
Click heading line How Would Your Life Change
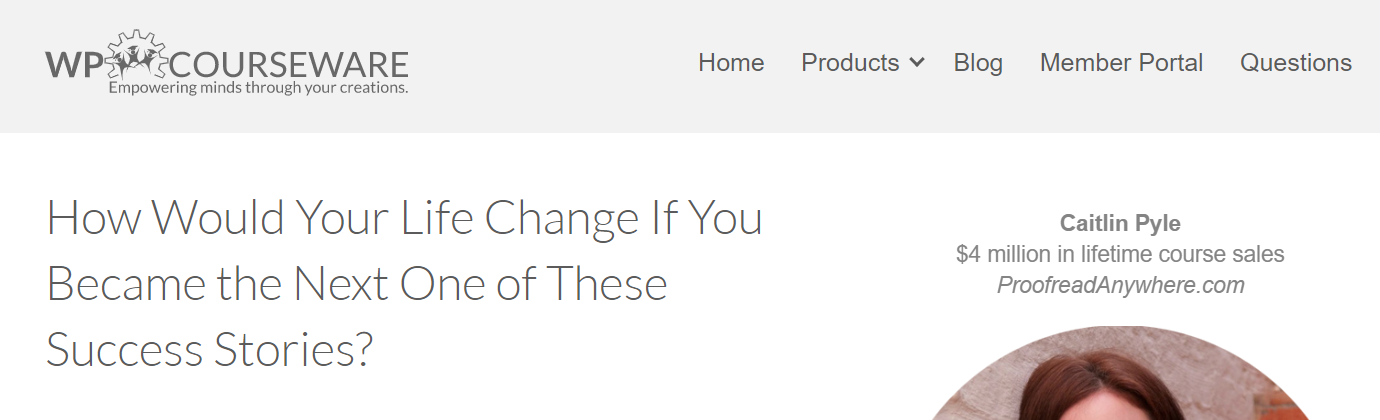pos(404,218)
